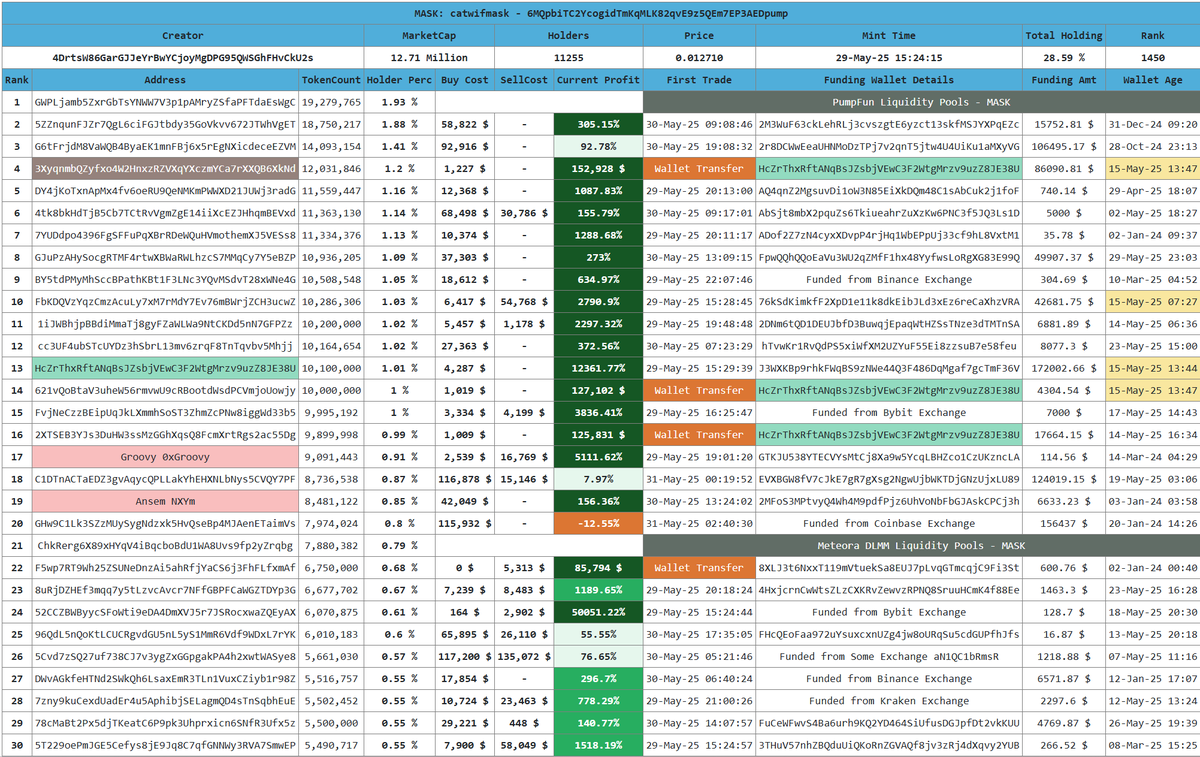This screenshot has width=1200, height=757.
Task: Click profit value 85,794 $
Action: pyautogui.click(x=597, y=567)
